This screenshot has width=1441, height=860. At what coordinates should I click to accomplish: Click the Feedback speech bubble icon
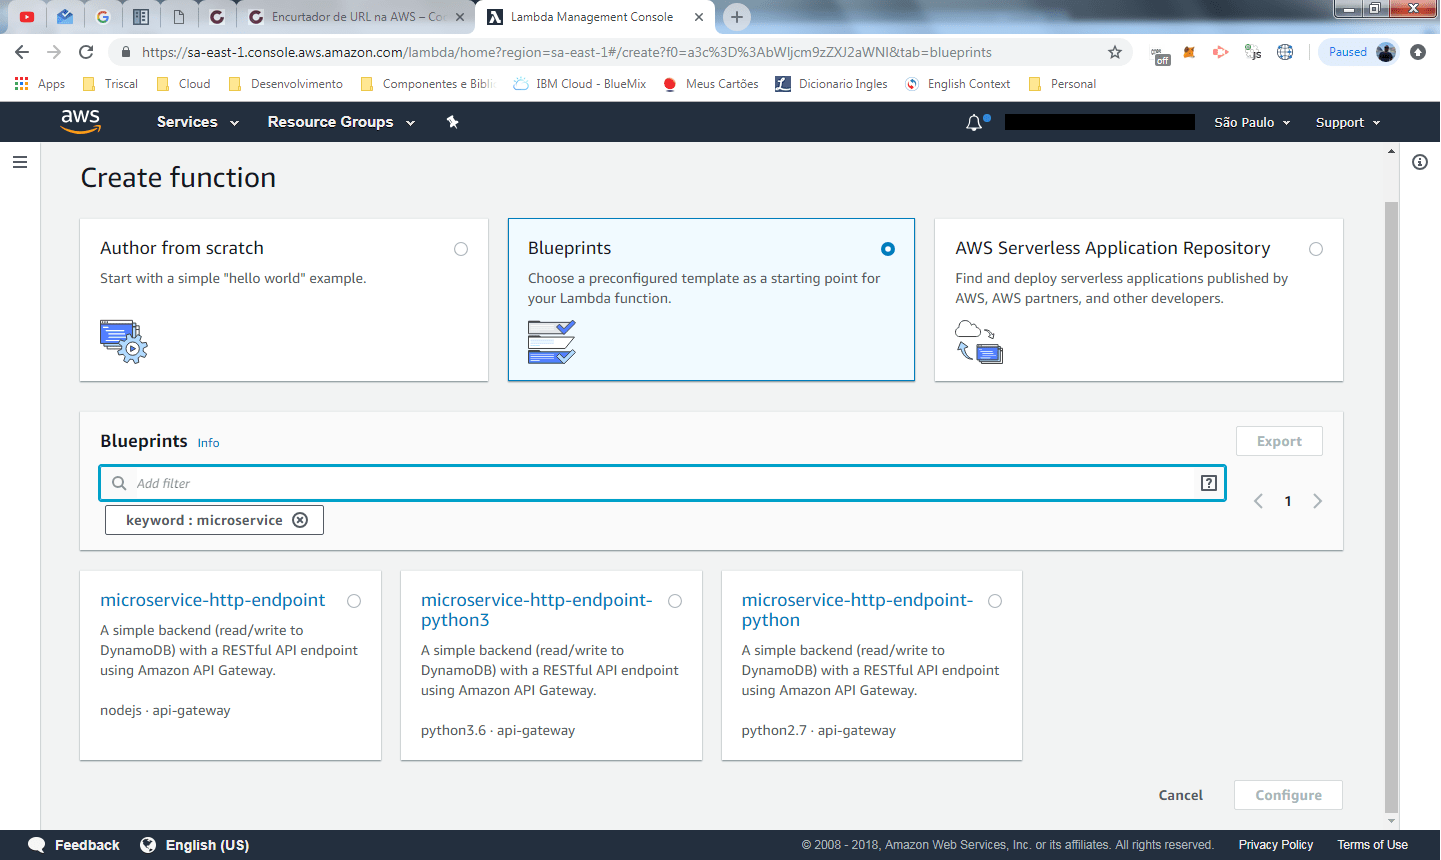(x=37, y=845)
